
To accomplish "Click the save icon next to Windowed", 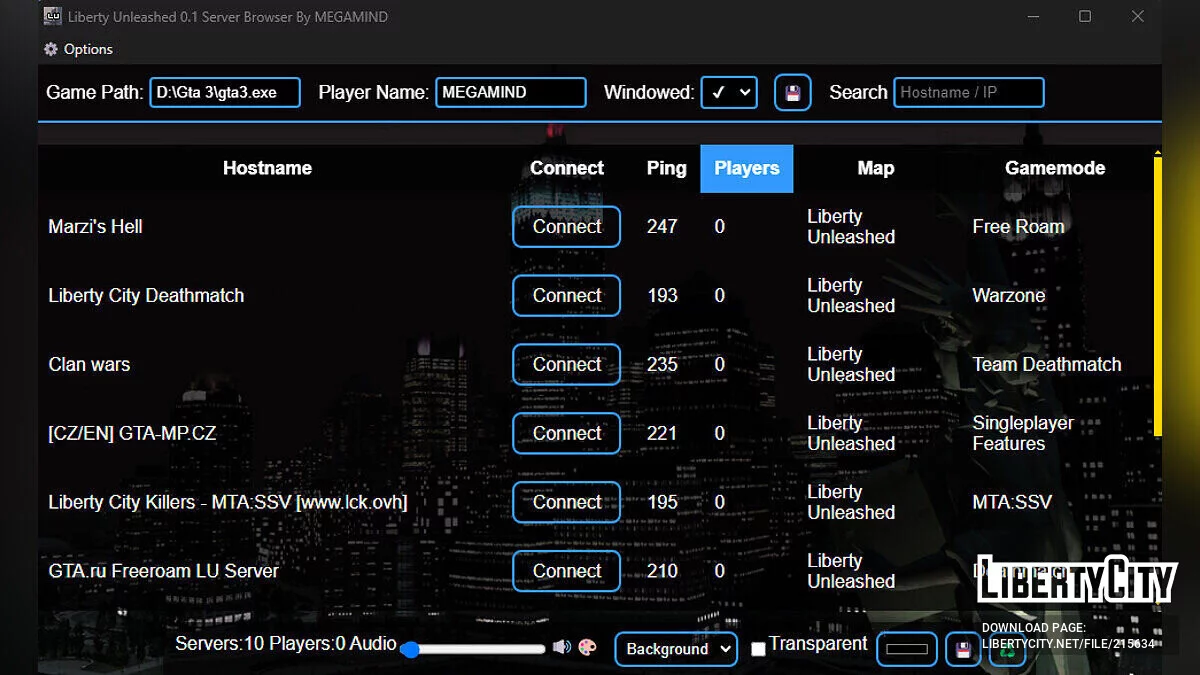I will (792, 93).
